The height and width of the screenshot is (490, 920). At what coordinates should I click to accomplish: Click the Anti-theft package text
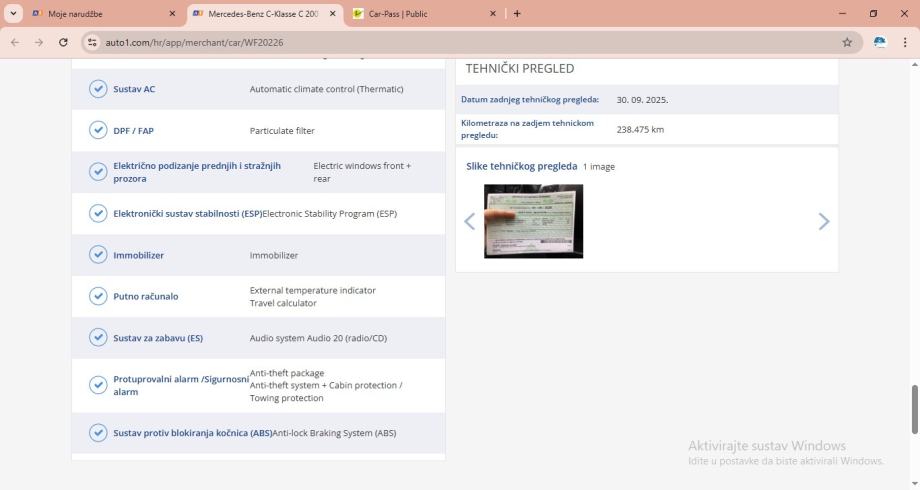click(287, 373)
